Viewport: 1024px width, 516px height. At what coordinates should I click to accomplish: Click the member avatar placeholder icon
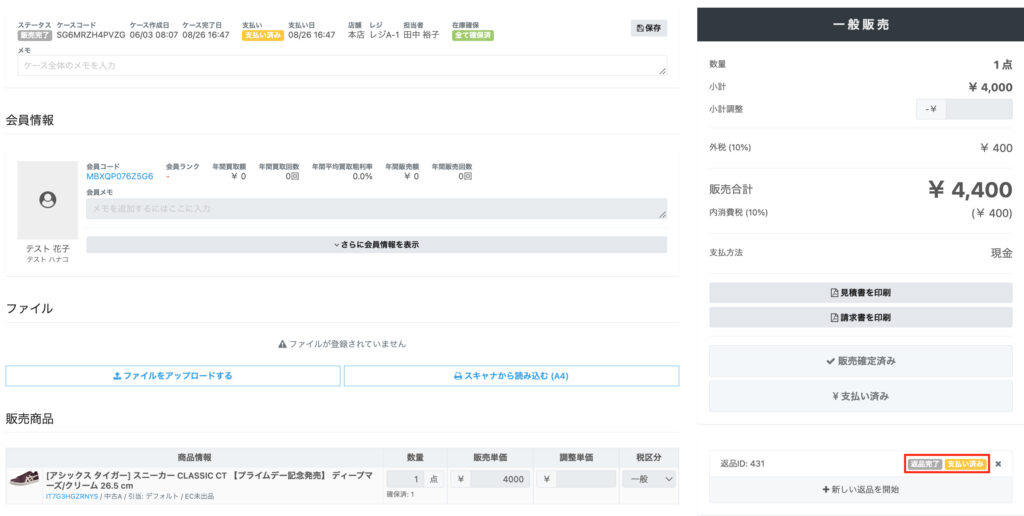click(x=47, y=200)
